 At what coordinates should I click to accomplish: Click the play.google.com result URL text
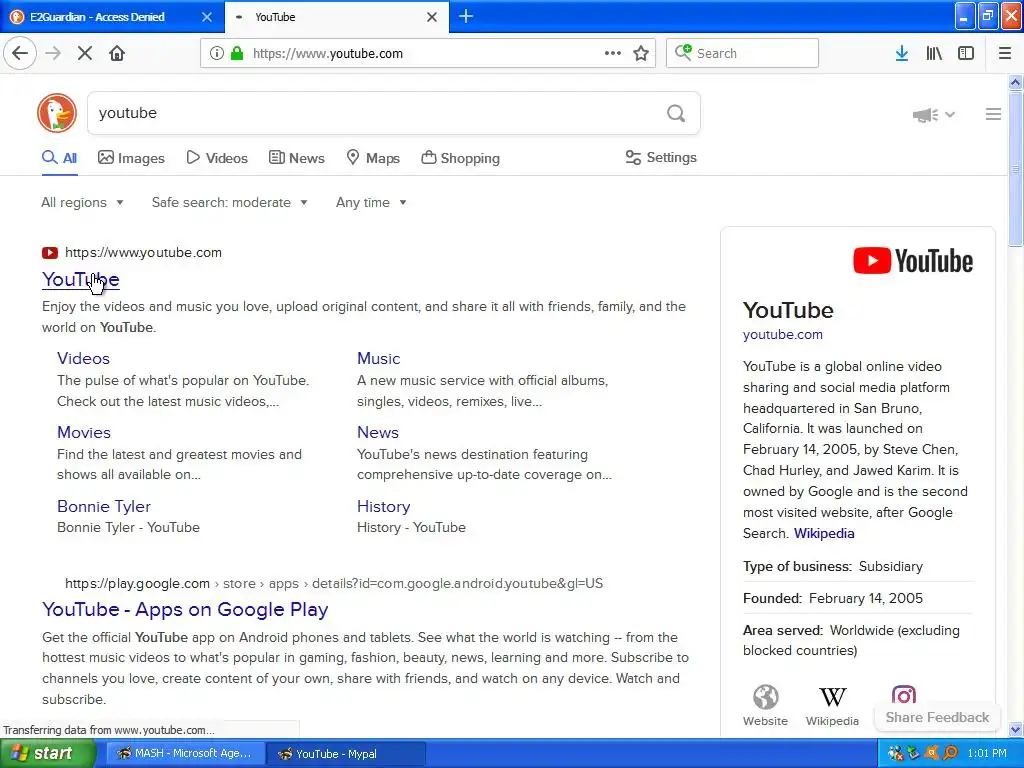click(334, 583)
